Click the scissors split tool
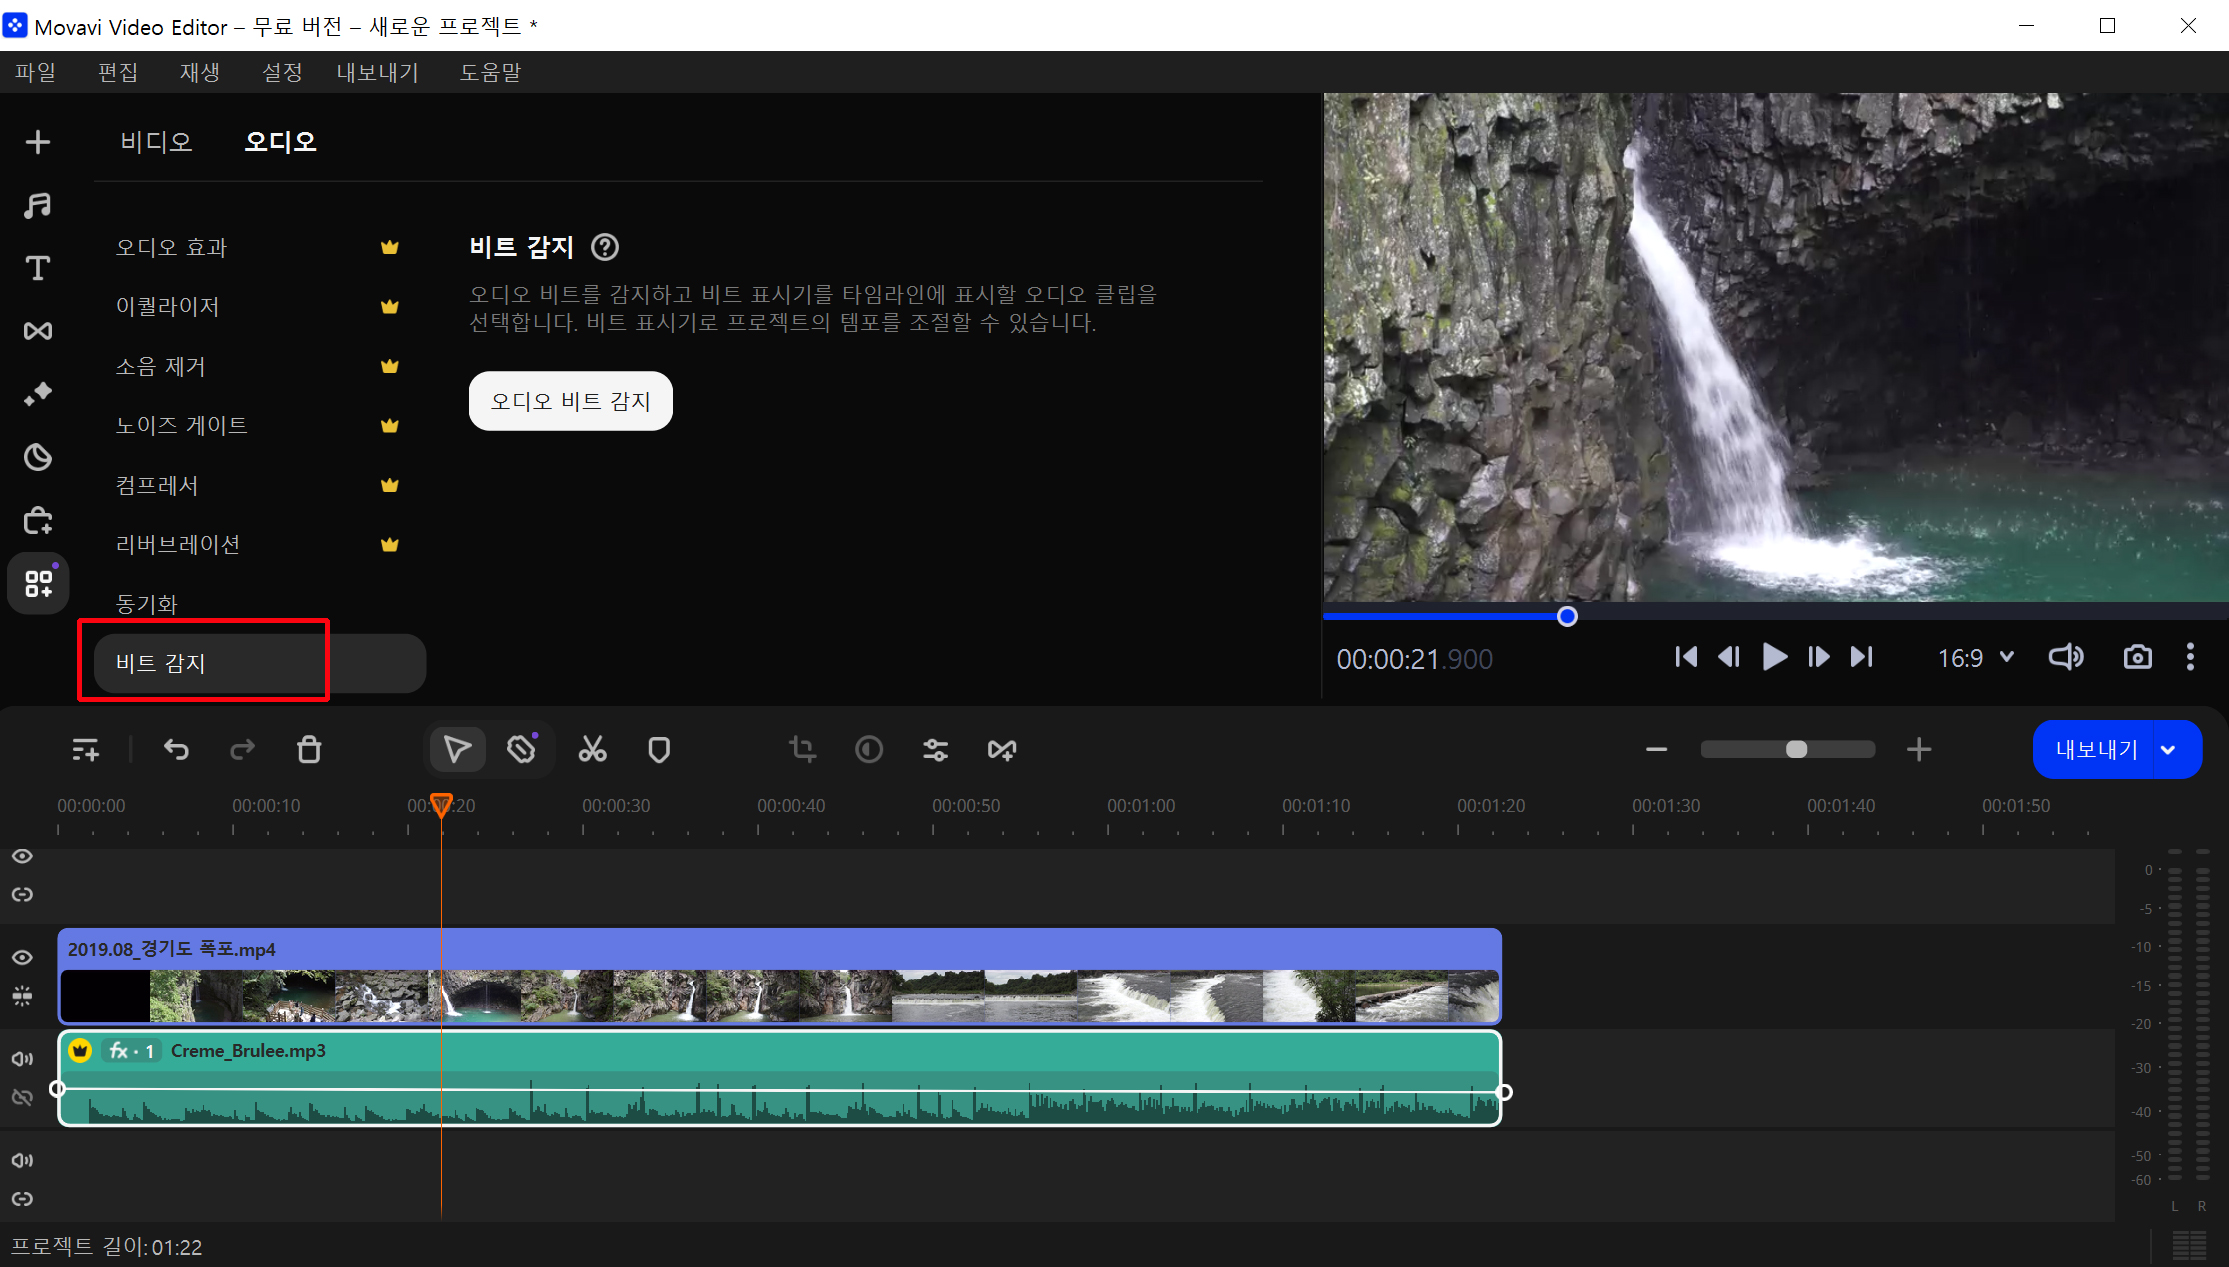Image resolution: width=2229 pixels, height=1267 pixels. [x=592, y=749]
